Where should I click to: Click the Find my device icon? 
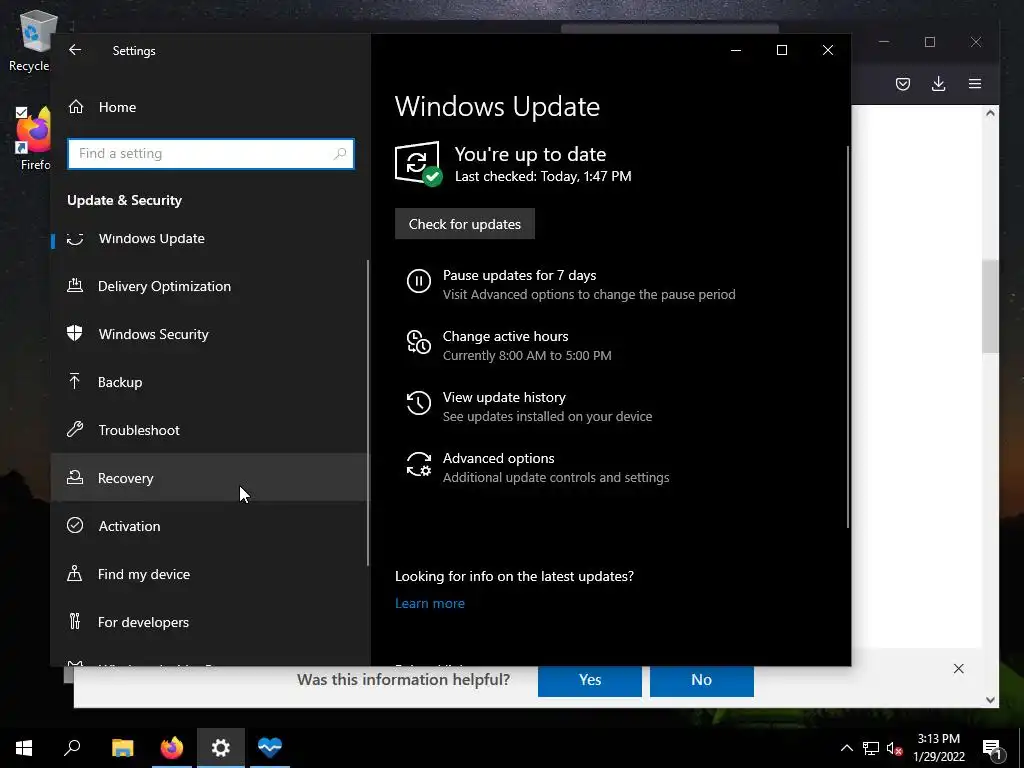point(74,573)
